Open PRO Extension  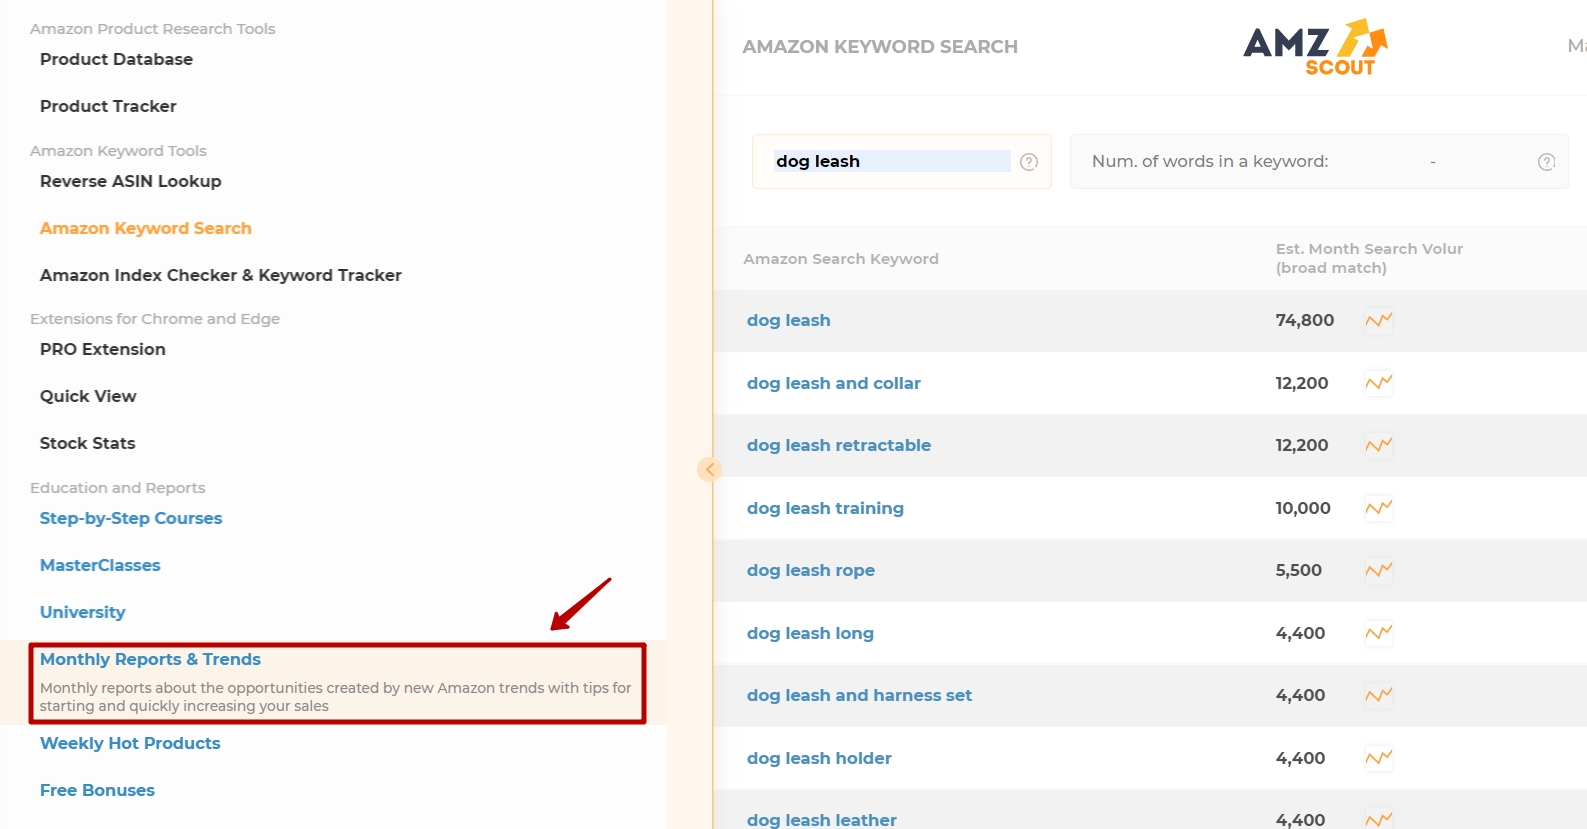pos(103,349)
